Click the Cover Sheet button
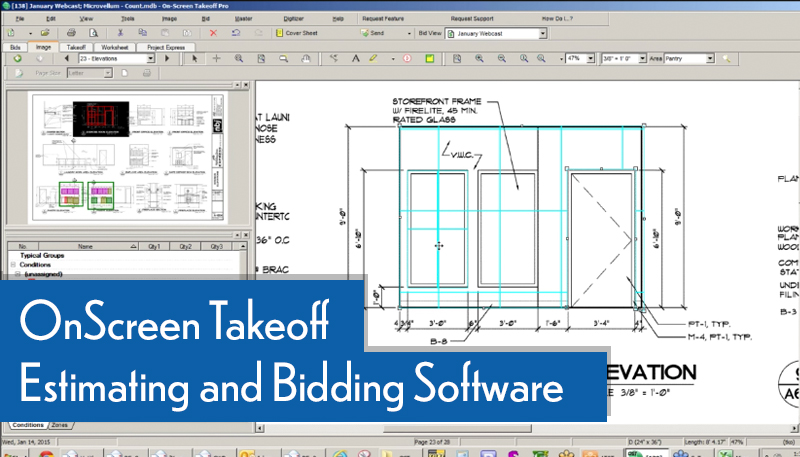 pyautogui.click(x=296, y=33)
